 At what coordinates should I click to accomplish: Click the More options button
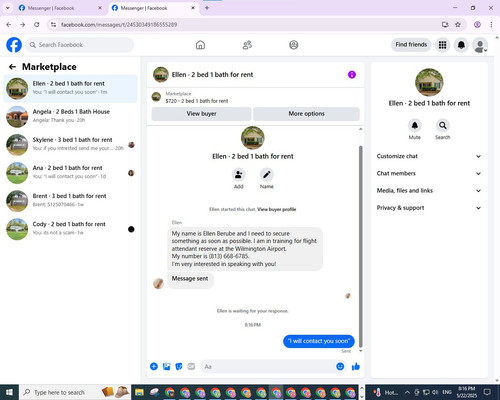click(306, 114)
